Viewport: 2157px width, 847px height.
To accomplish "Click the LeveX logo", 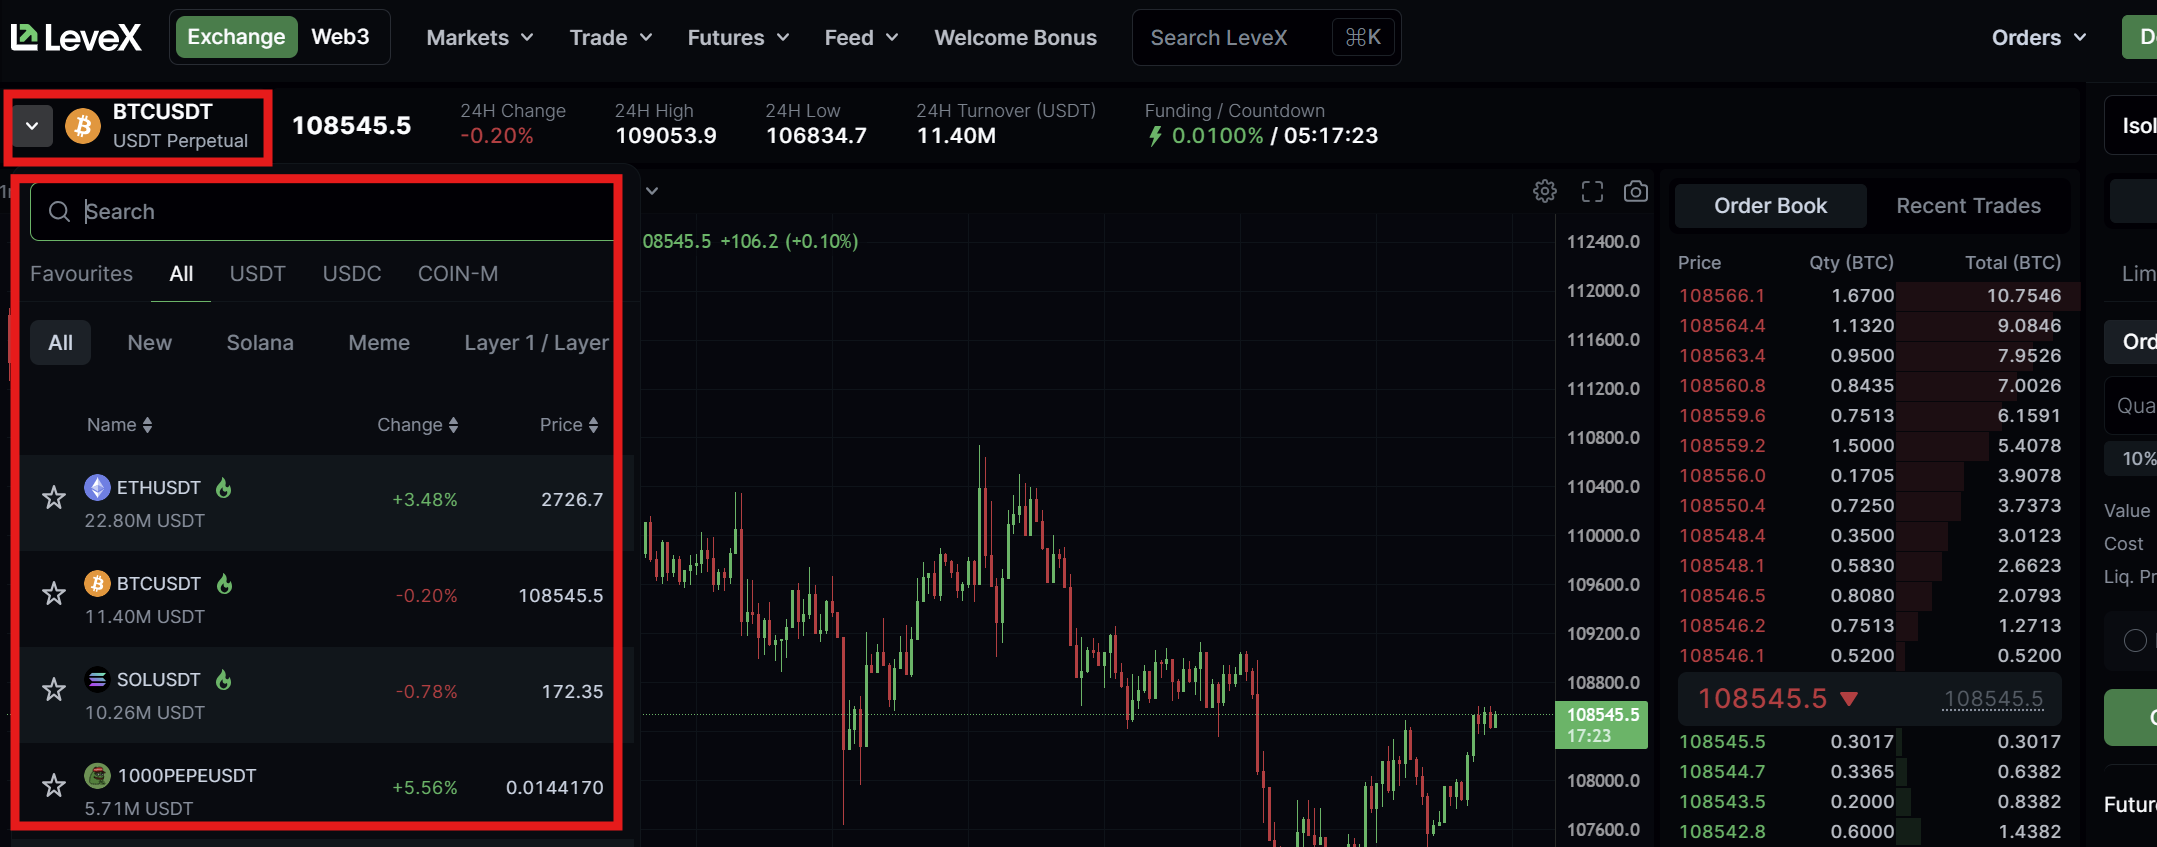I will pyautogui.click(x=76, y=37).
